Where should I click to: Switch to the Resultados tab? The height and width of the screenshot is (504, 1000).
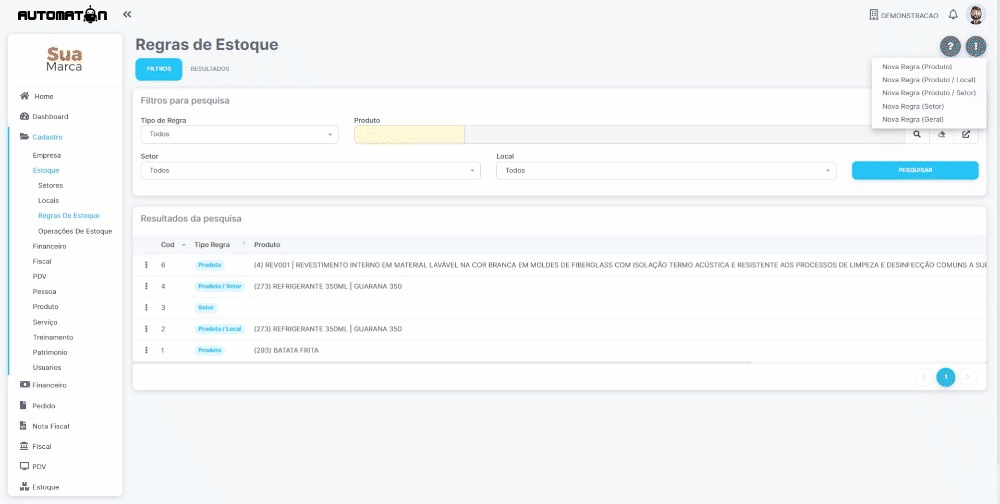[210, 69]
